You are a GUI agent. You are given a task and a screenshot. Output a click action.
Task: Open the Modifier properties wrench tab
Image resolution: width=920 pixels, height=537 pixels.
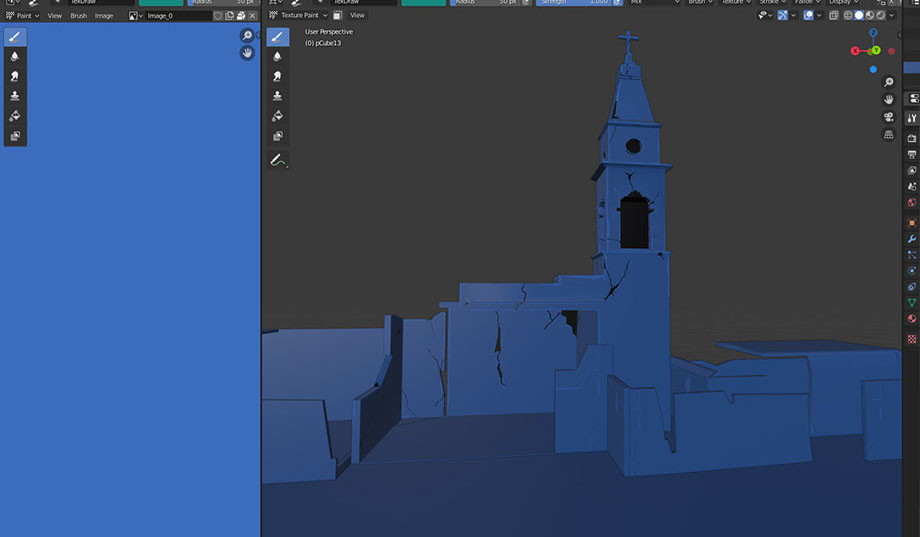click(x=911, y=239)
